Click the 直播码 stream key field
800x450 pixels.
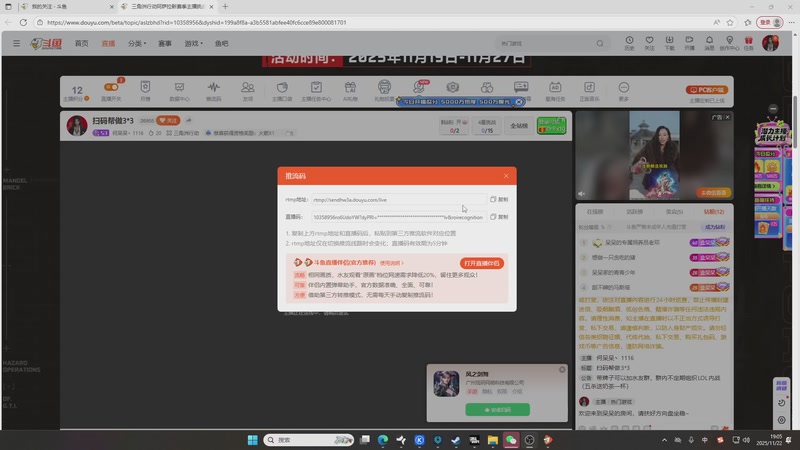(x=398, y=217)
